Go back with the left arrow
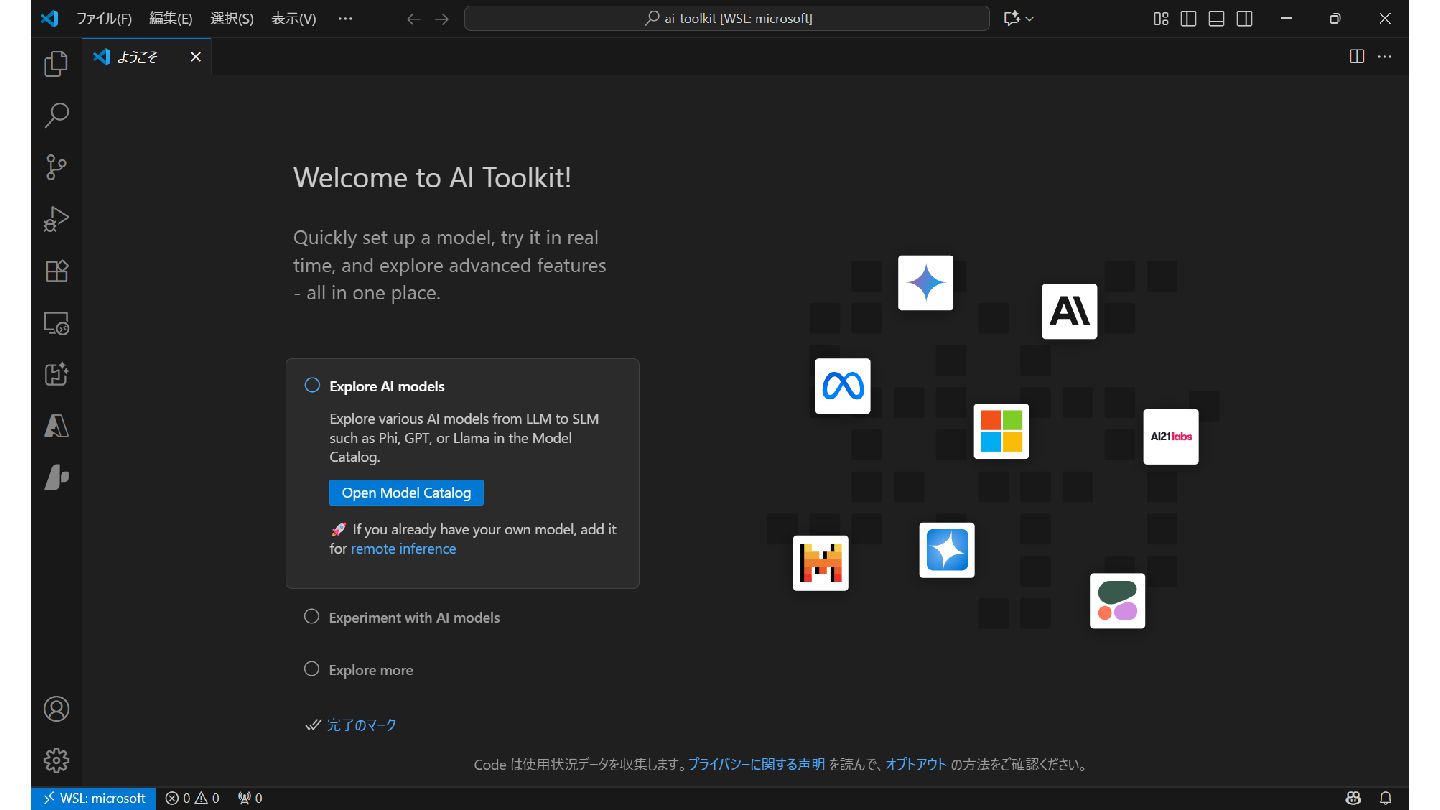Viewport: 1440px width, 810px height. coord(414,18)
